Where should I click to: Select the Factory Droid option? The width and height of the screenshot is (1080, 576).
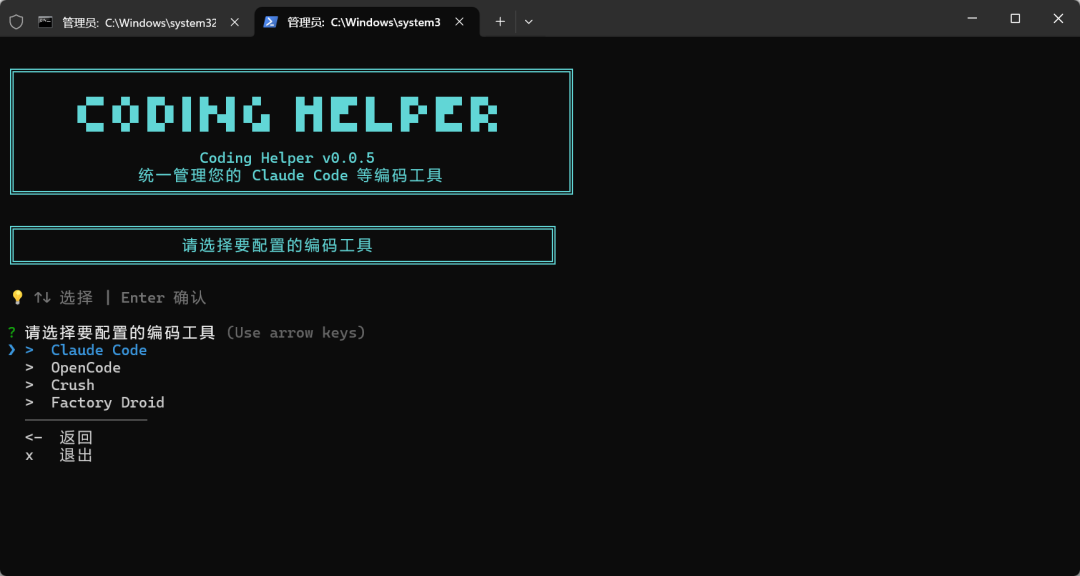107,402
